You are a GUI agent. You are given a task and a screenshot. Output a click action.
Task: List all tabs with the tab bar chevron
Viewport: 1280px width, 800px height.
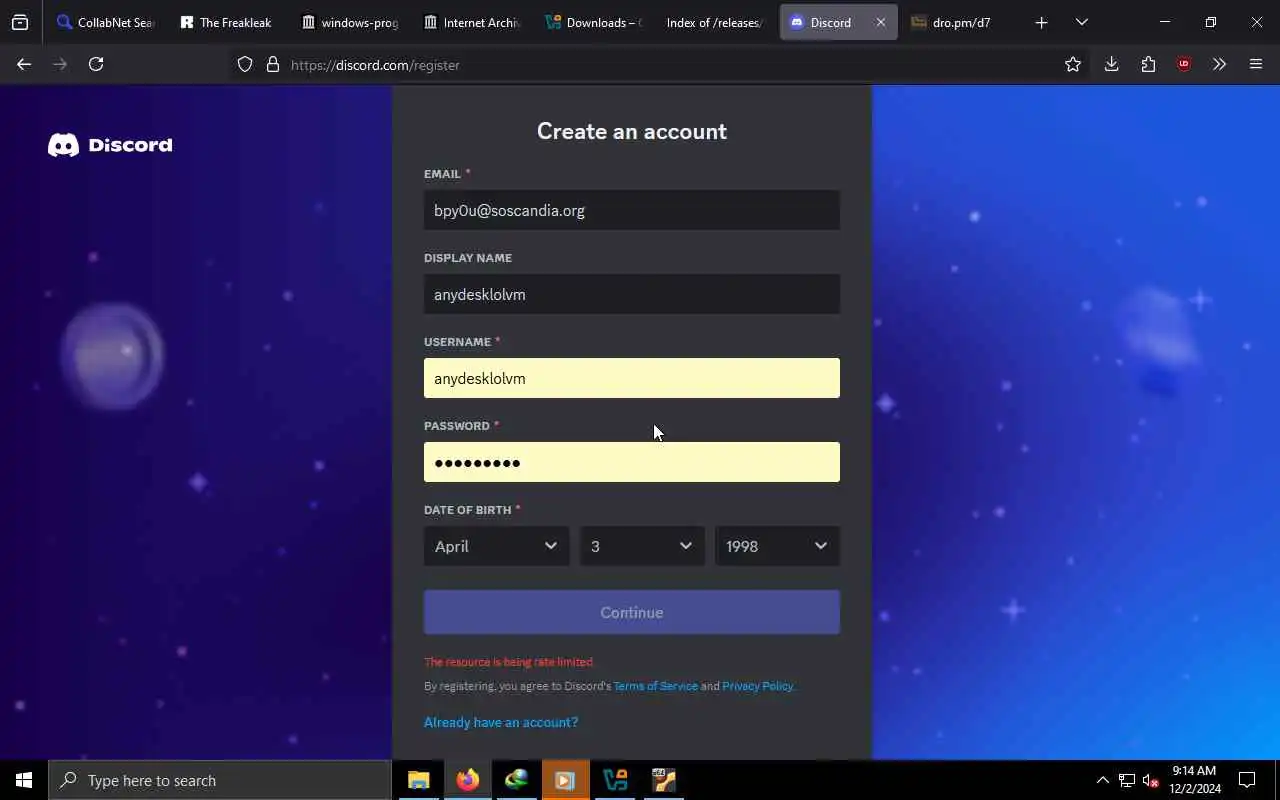[x=1081, y=22]
